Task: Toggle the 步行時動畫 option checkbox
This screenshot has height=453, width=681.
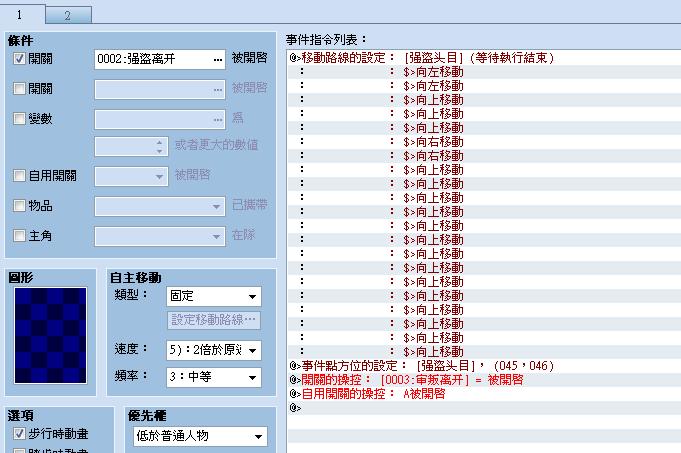Action: pyautogui.click(x=19, y=433)
